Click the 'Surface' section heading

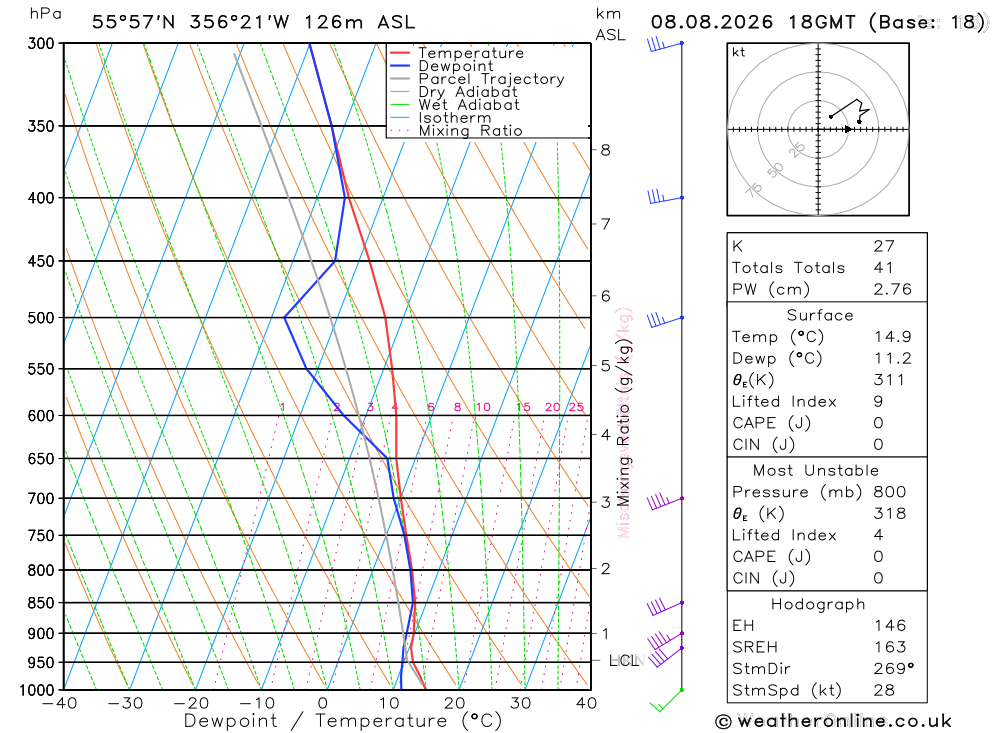[x=820, y=315]
